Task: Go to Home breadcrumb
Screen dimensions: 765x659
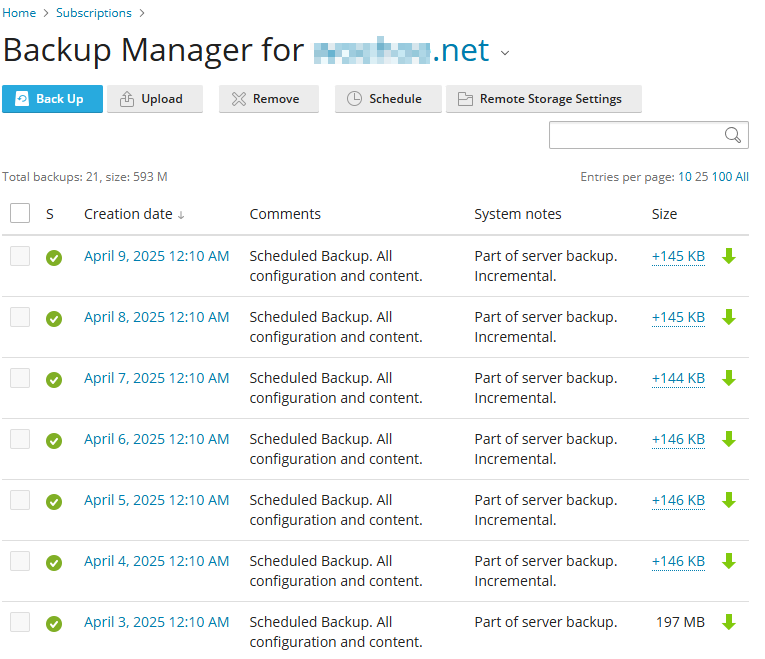Action: (19, 13)
